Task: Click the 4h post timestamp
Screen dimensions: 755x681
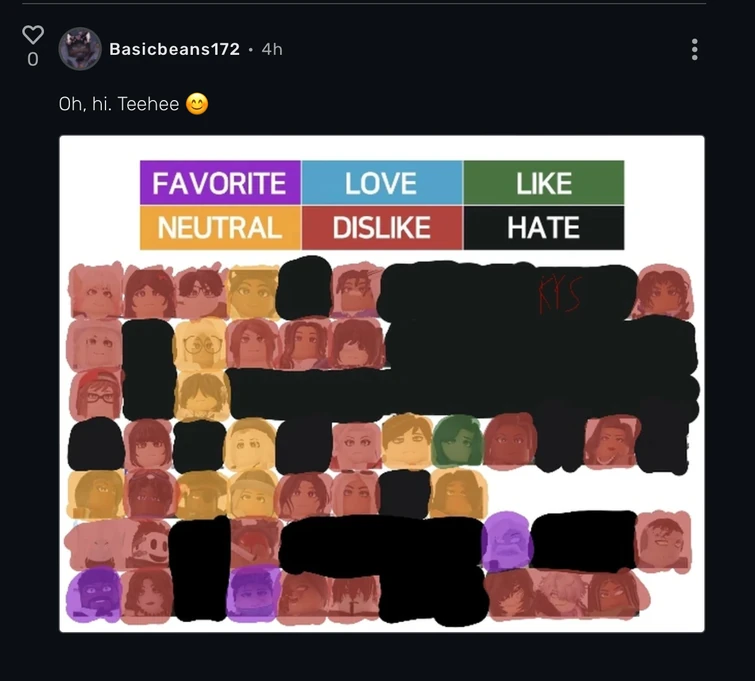Action: 272,49
